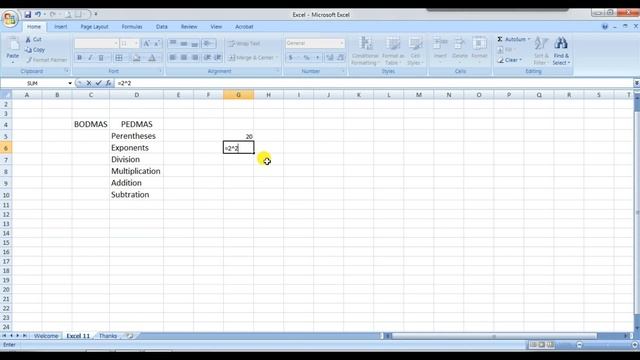This screenshot has height=360, width=640.
Task: Switch to the View tab
Action: 216,27
